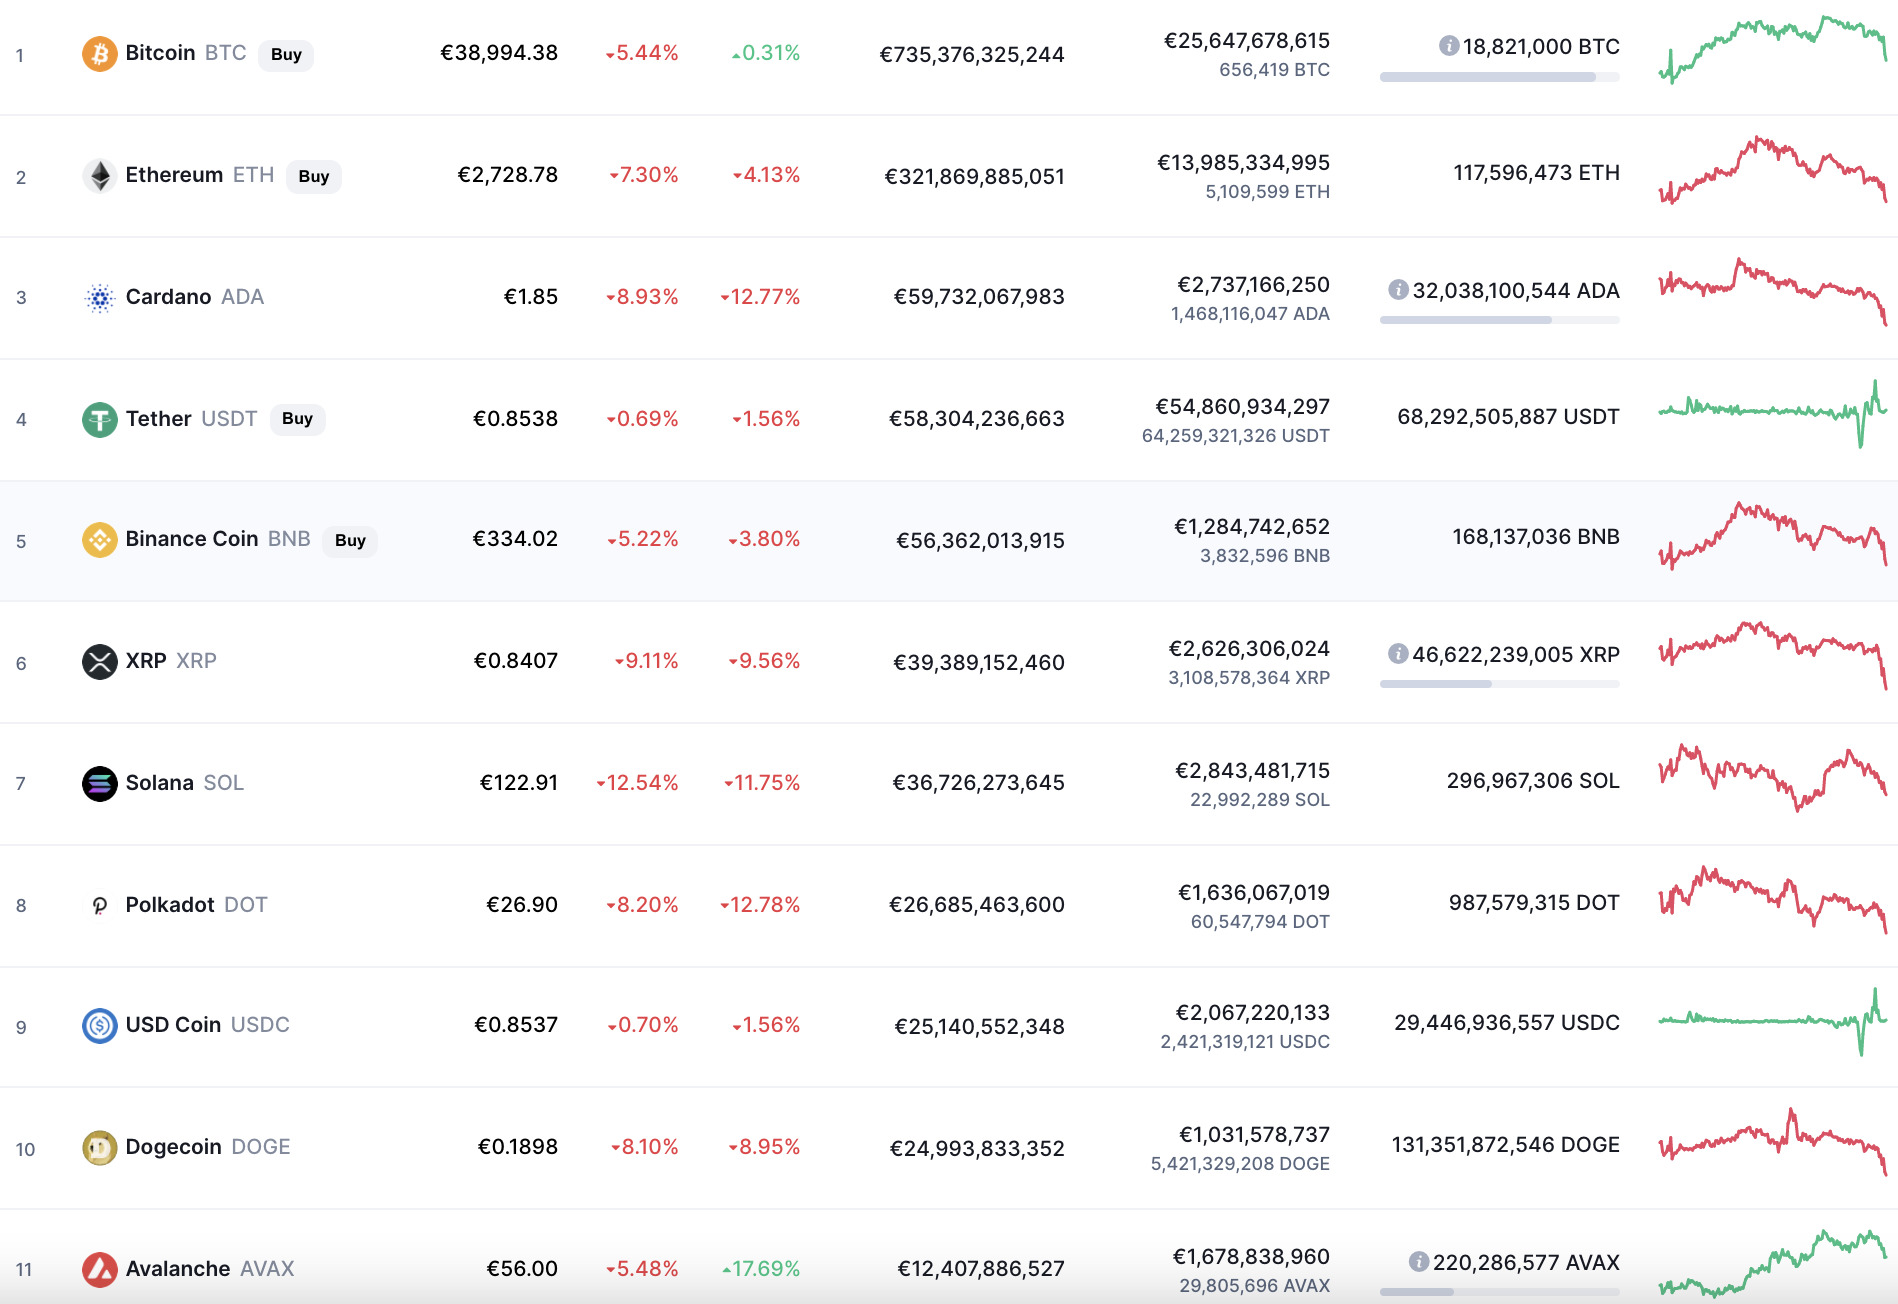
Task: Open info icon beside 220,286,577 AVAX supply
Action: pos(1418,1262)
